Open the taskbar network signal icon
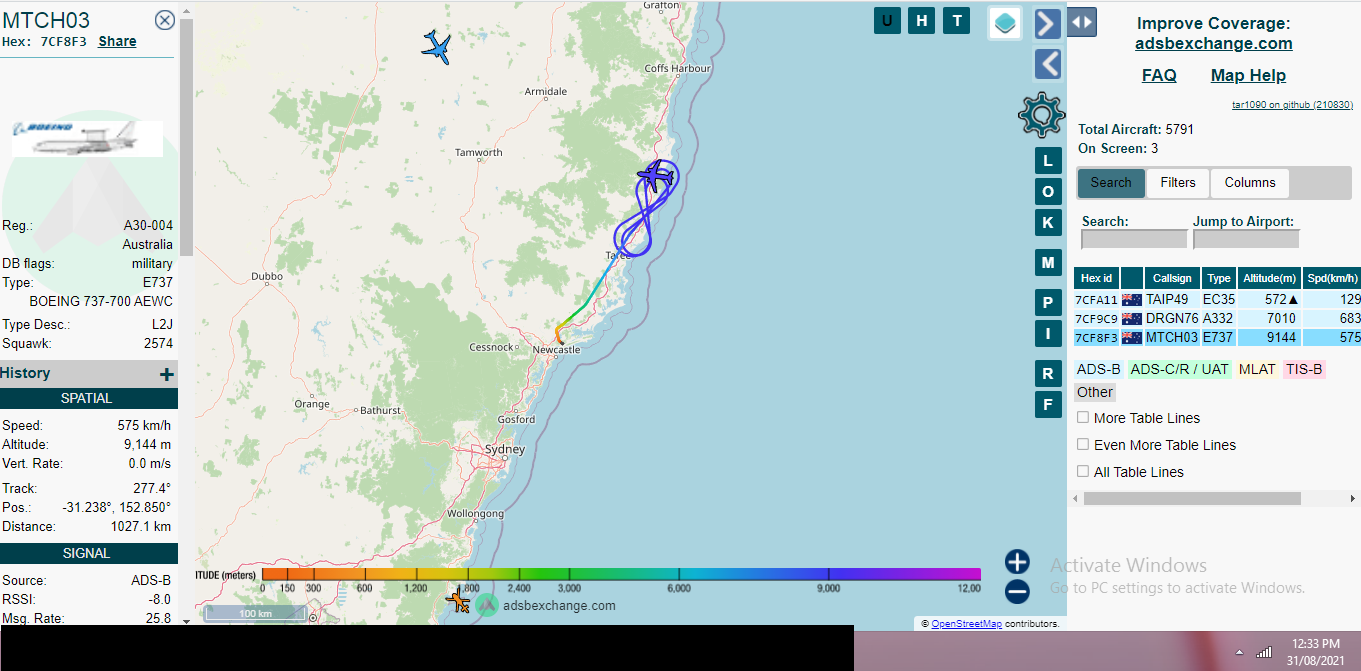The width and height of the screenshot is (1361, 671). [1264, 652]
